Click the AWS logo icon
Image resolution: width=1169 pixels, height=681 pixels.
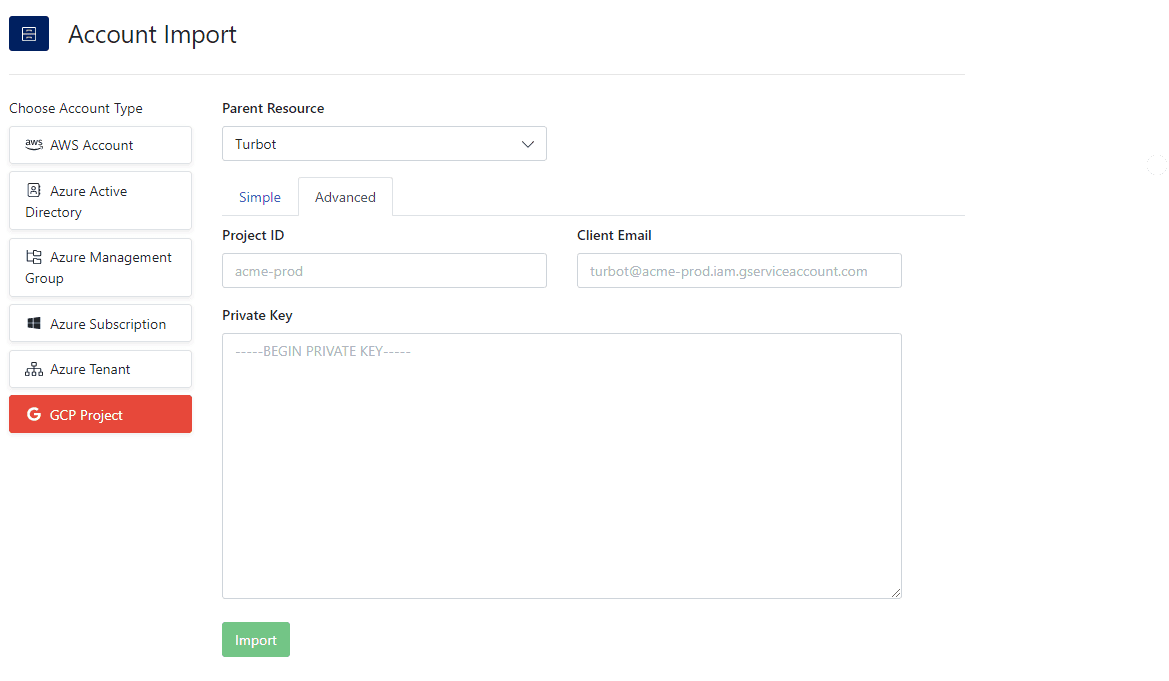click(34, 145)
